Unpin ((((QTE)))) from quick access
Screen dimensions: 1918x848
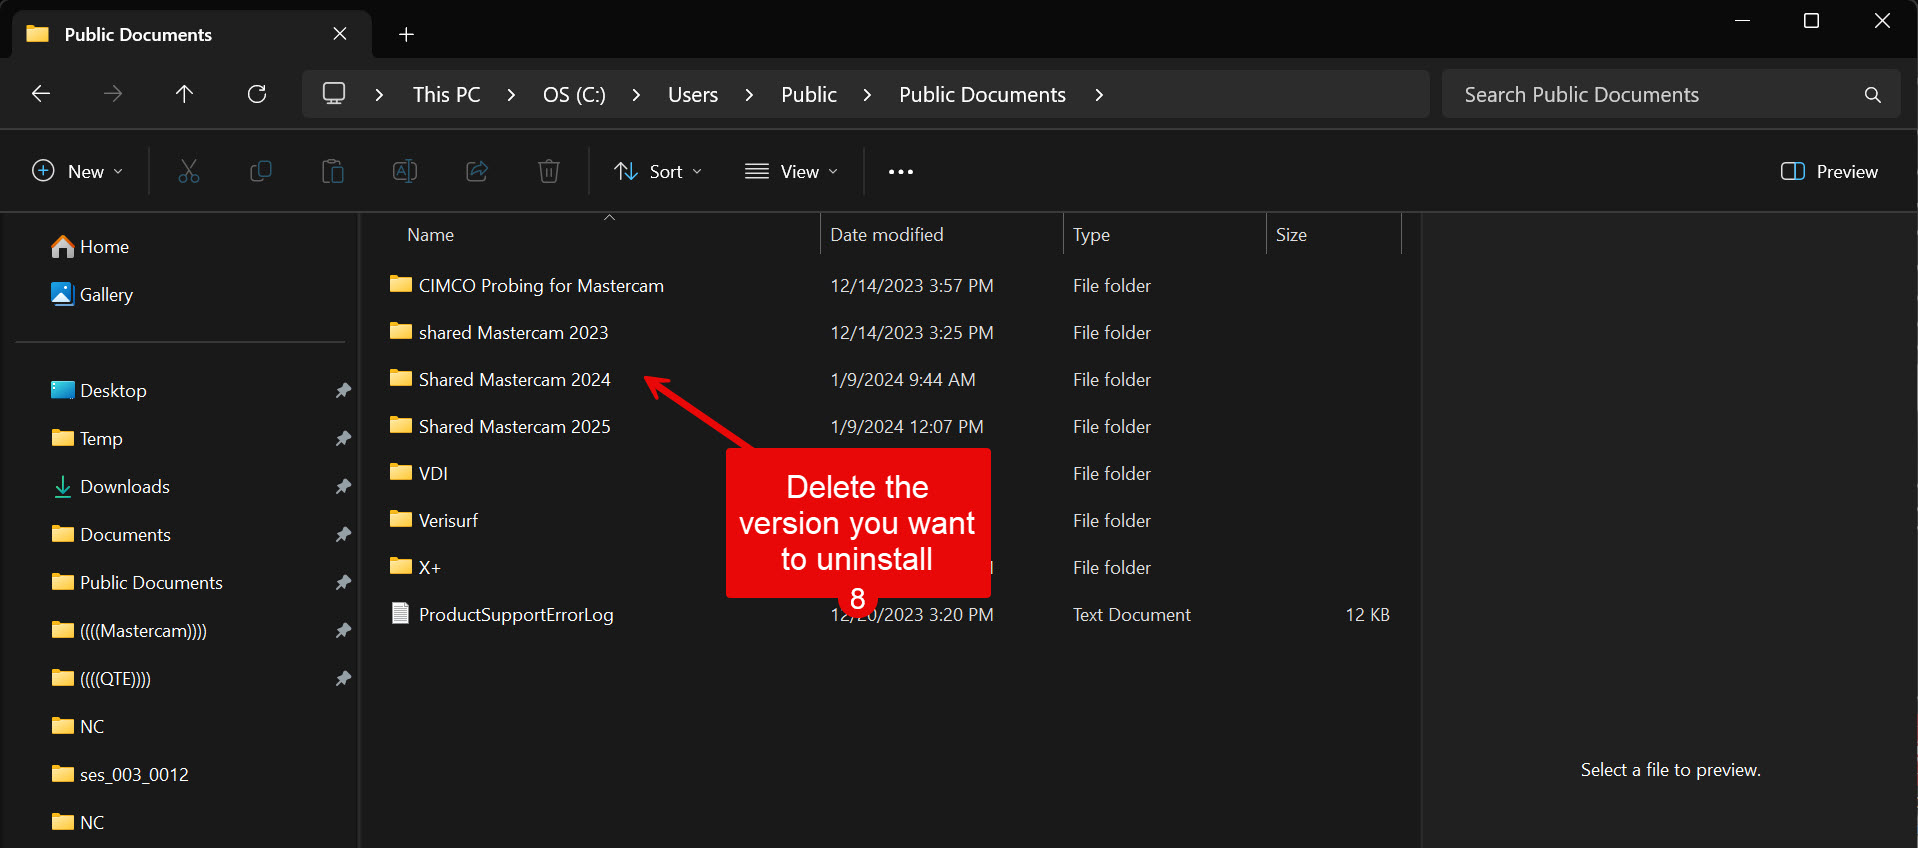343,678
